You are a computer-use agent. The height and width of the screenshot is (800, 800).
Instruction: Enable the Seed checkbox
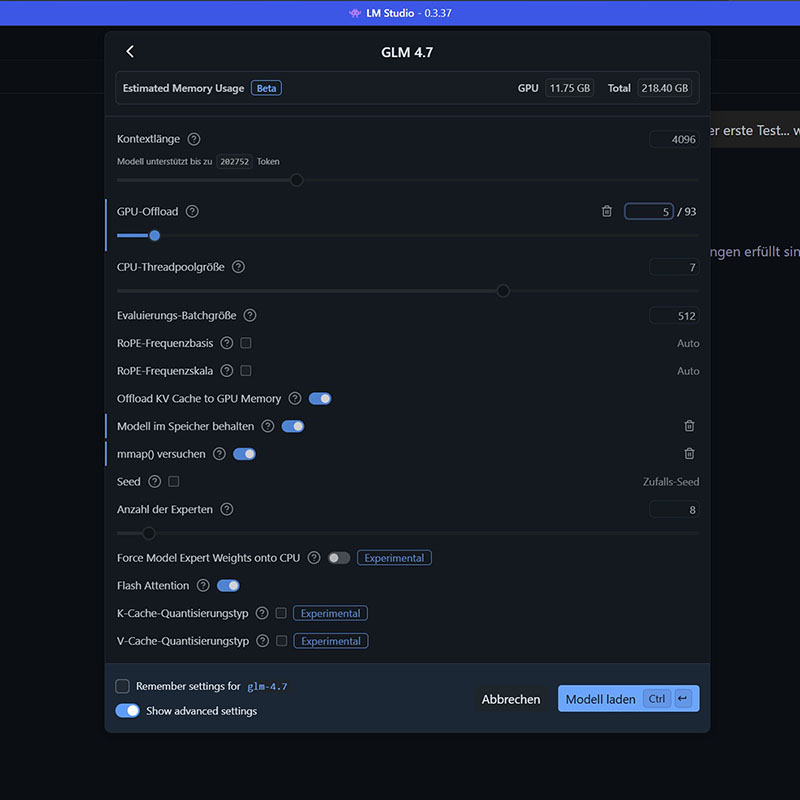click(173, 481)
